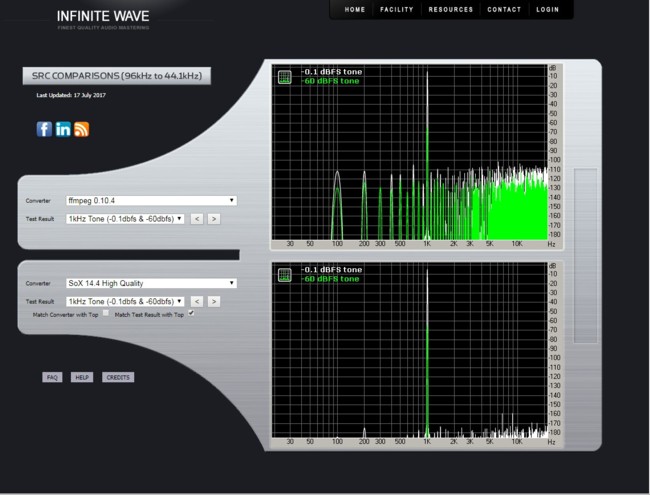
Task: Open the LOGIN nav item
Action: click(547, 10)
